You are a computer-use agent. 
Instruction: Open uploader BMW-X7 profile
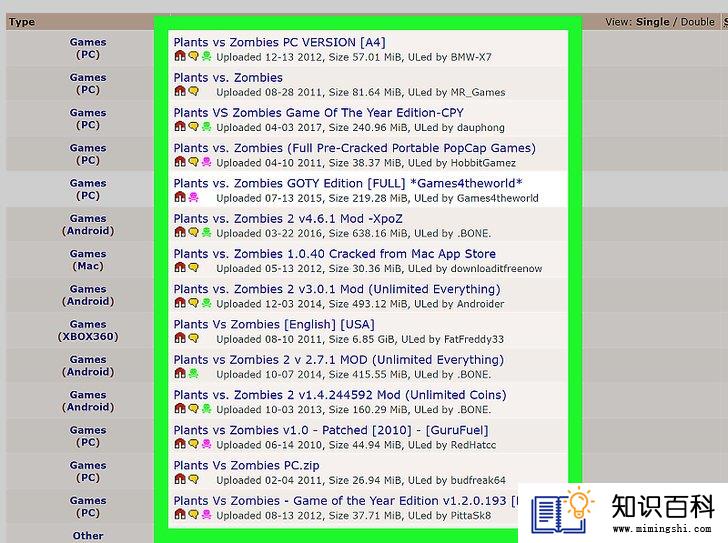[x=471, y=57]
